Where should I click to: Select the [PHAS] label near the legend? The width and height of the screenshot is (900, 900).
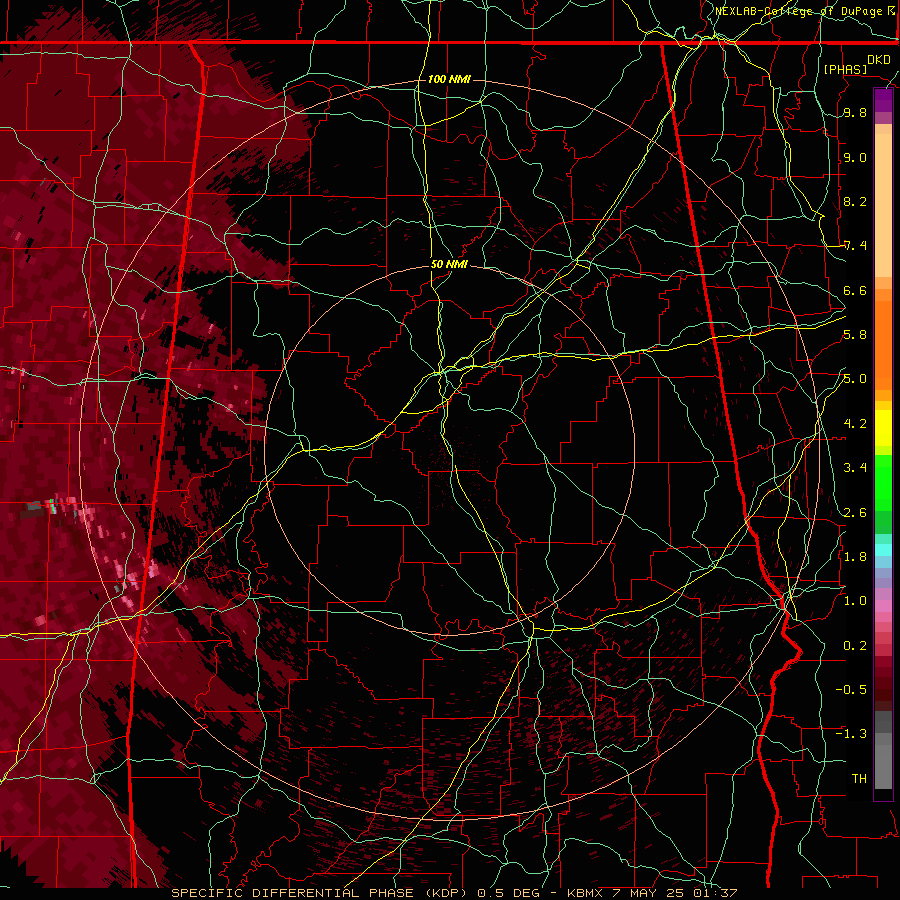[845, 69]
